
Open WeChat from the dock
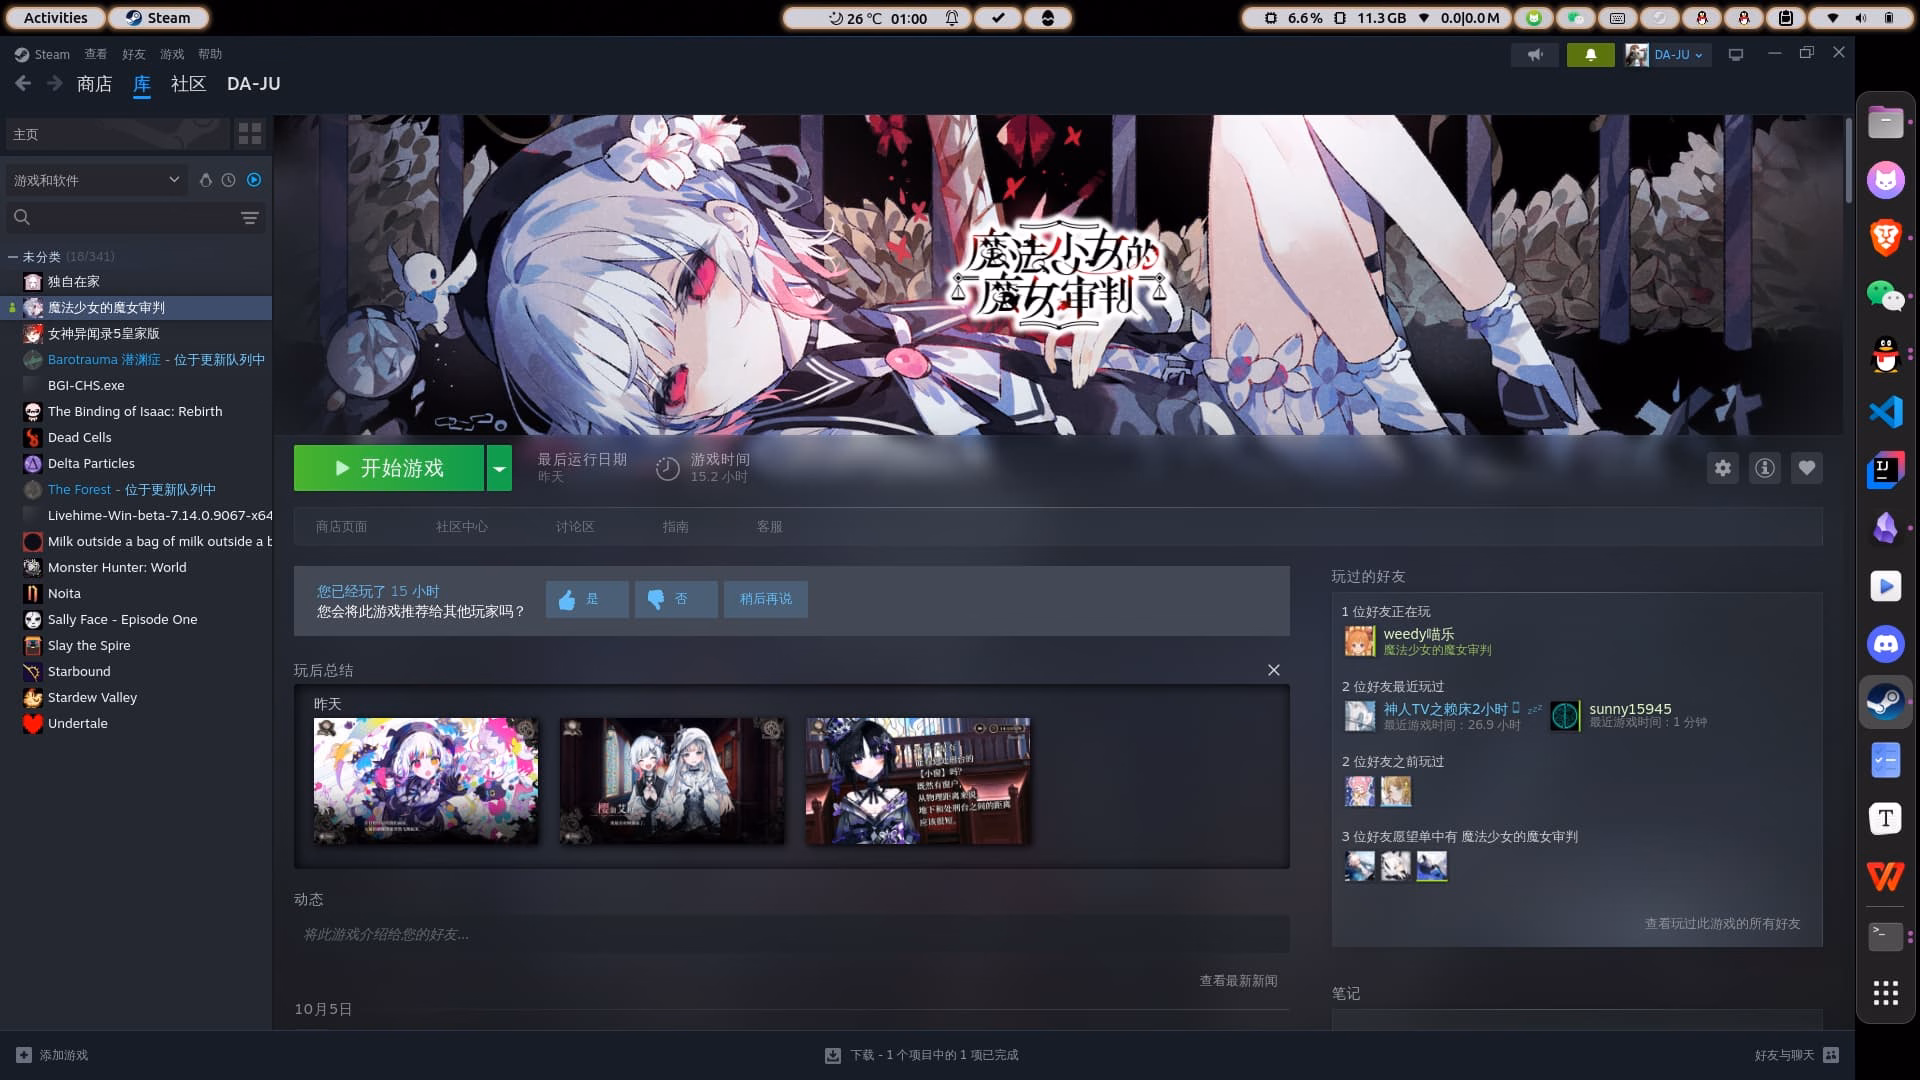[x=1885, y=296]
